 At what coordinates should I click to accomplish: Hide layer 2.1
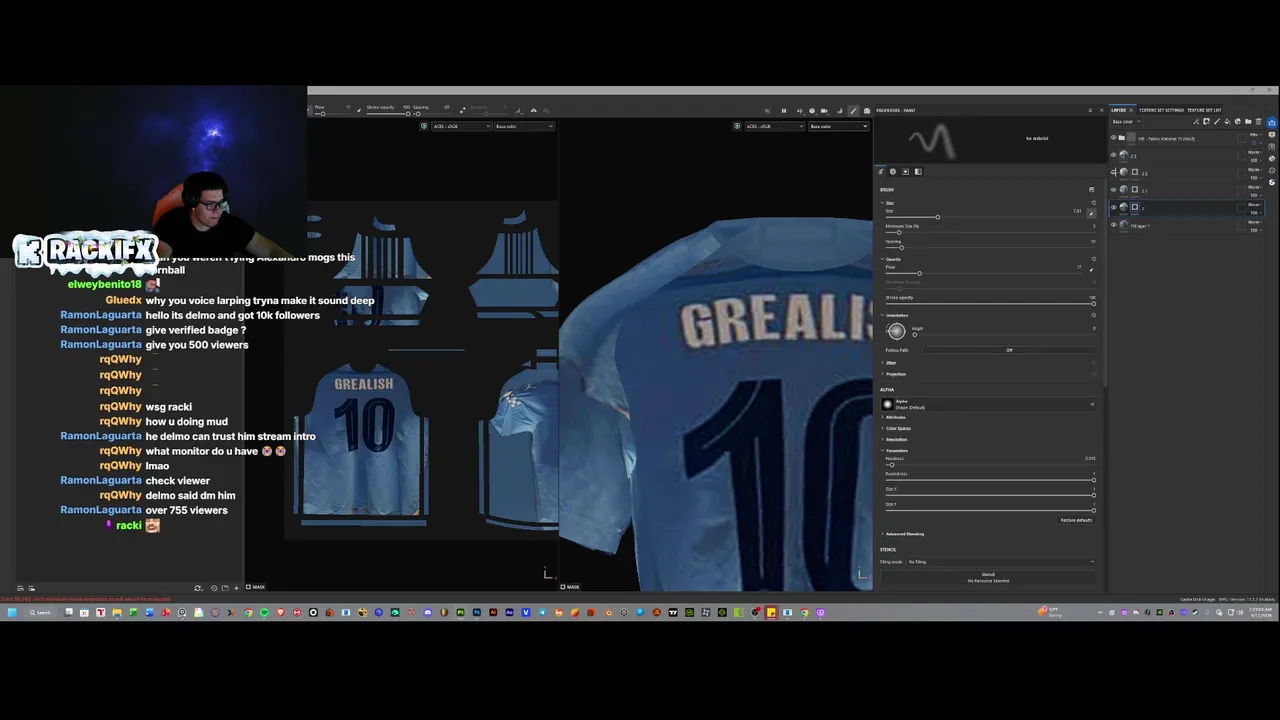[1113, 190]
